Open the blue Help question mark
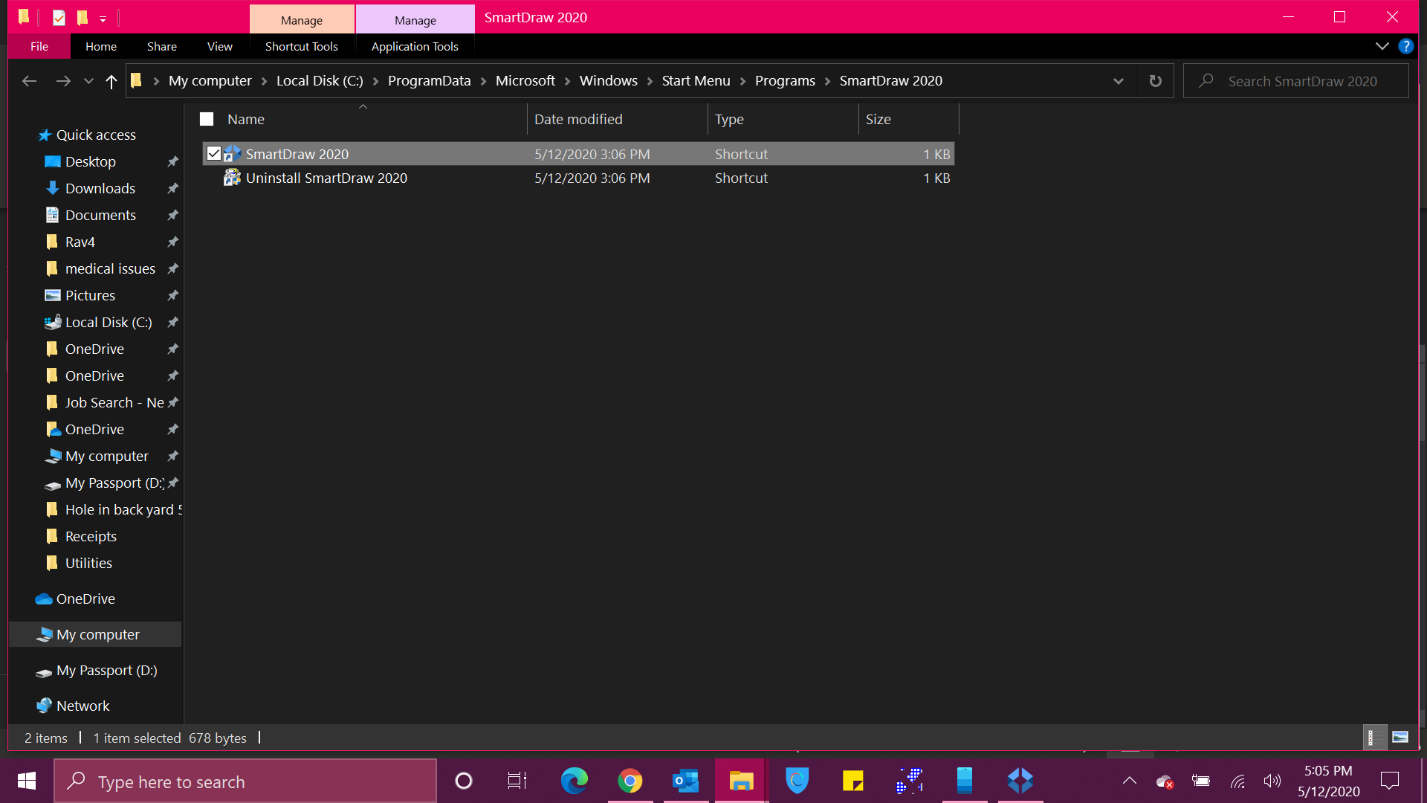Image resolution: width=1427 pixels, height=803 pixels. pos(1406,46)
